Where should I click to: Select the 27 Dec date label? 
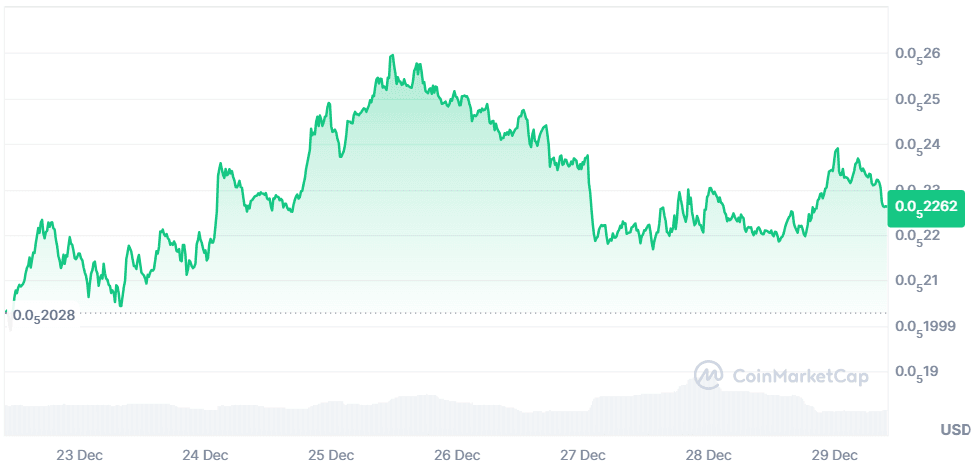coord(584,454)
